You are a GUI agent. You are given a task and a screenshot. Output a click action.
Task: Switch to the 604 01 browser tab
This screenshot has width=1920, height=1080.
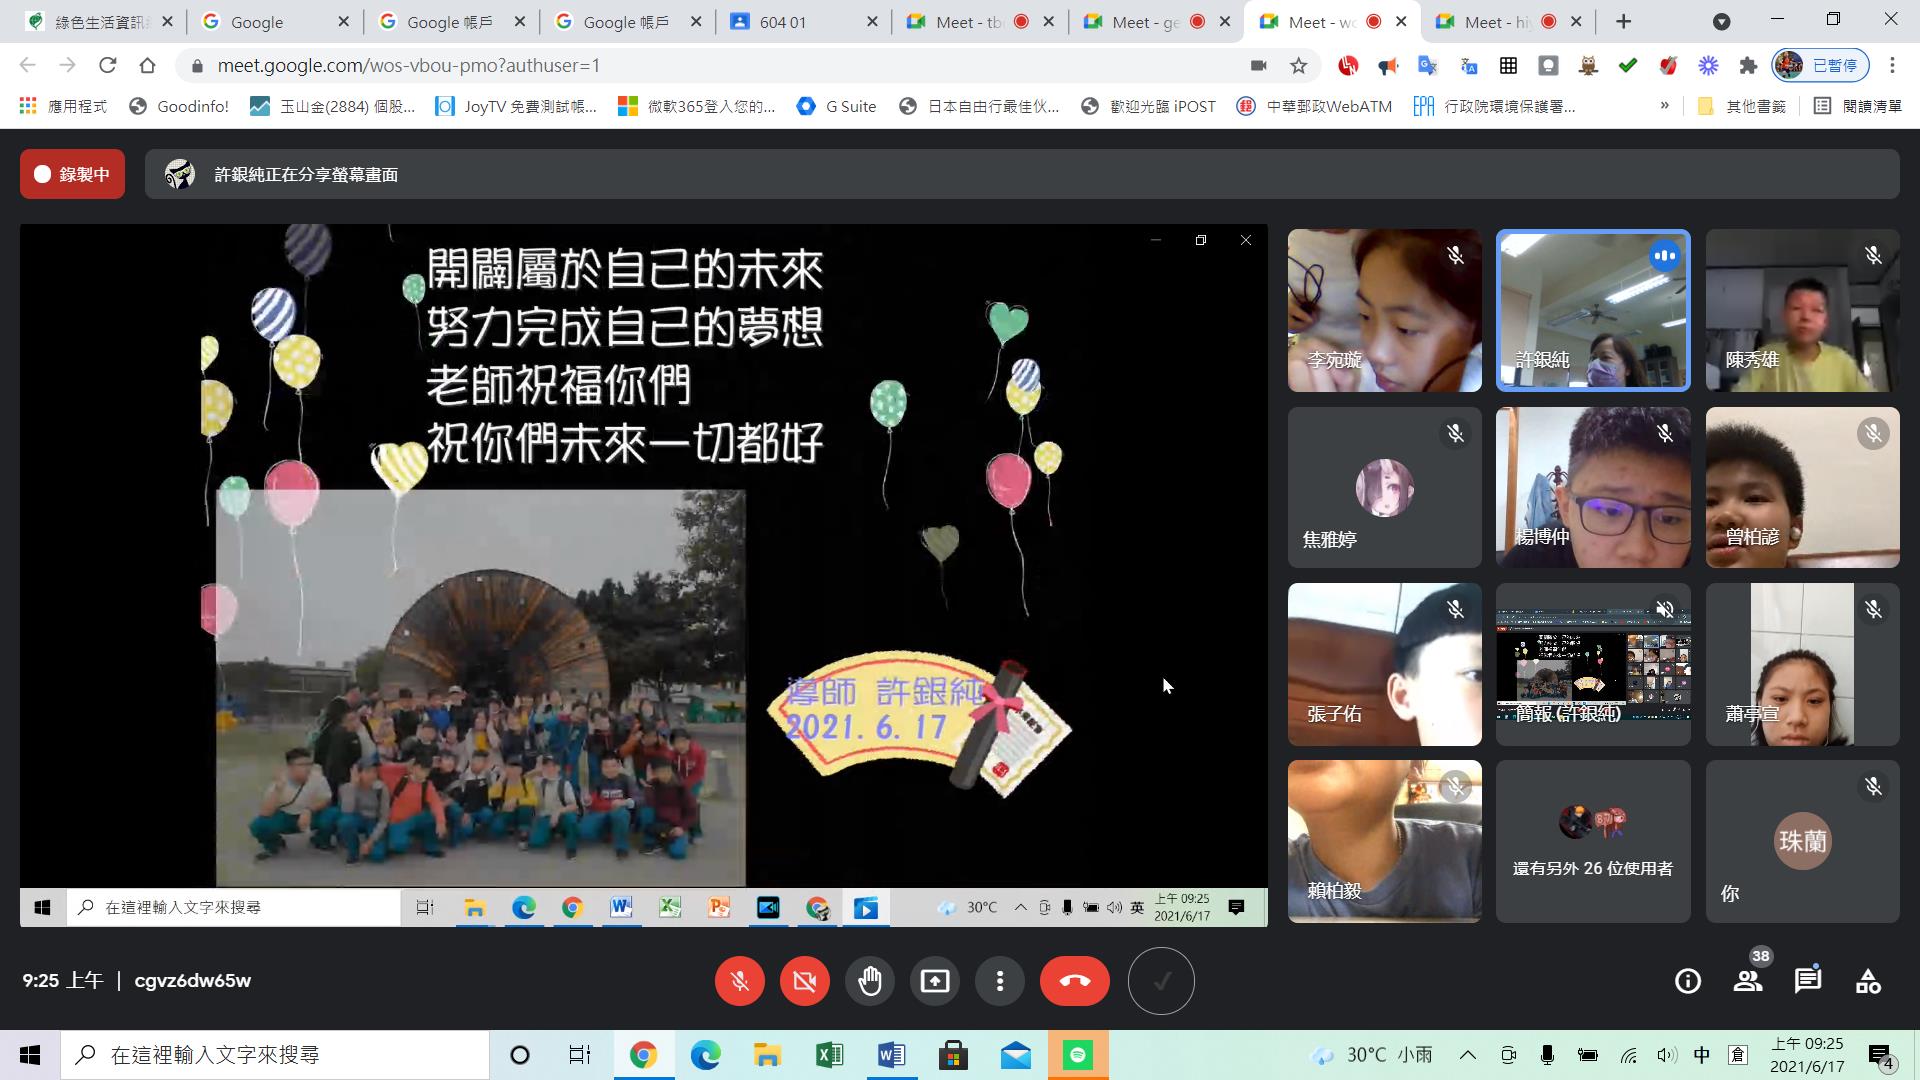pyautogui.click(x=803, y=22)
